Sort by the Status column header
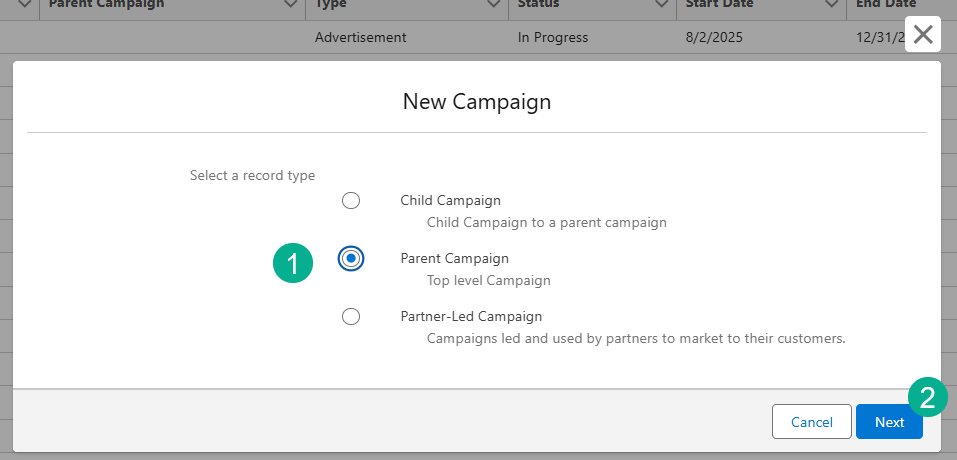 click(540, 5)
